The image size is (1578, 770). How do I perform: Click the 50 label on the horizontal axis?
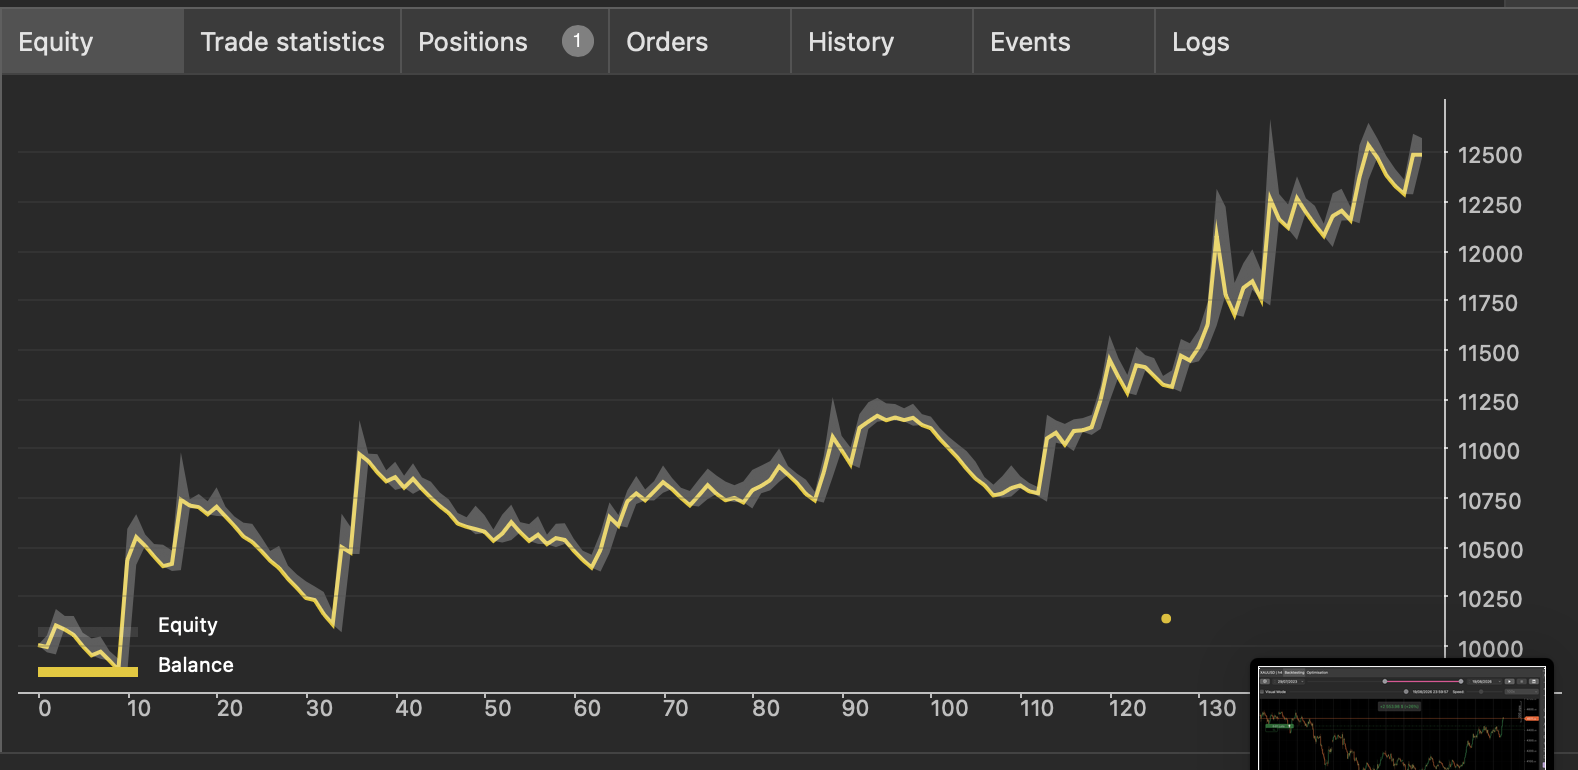[498, 708]
